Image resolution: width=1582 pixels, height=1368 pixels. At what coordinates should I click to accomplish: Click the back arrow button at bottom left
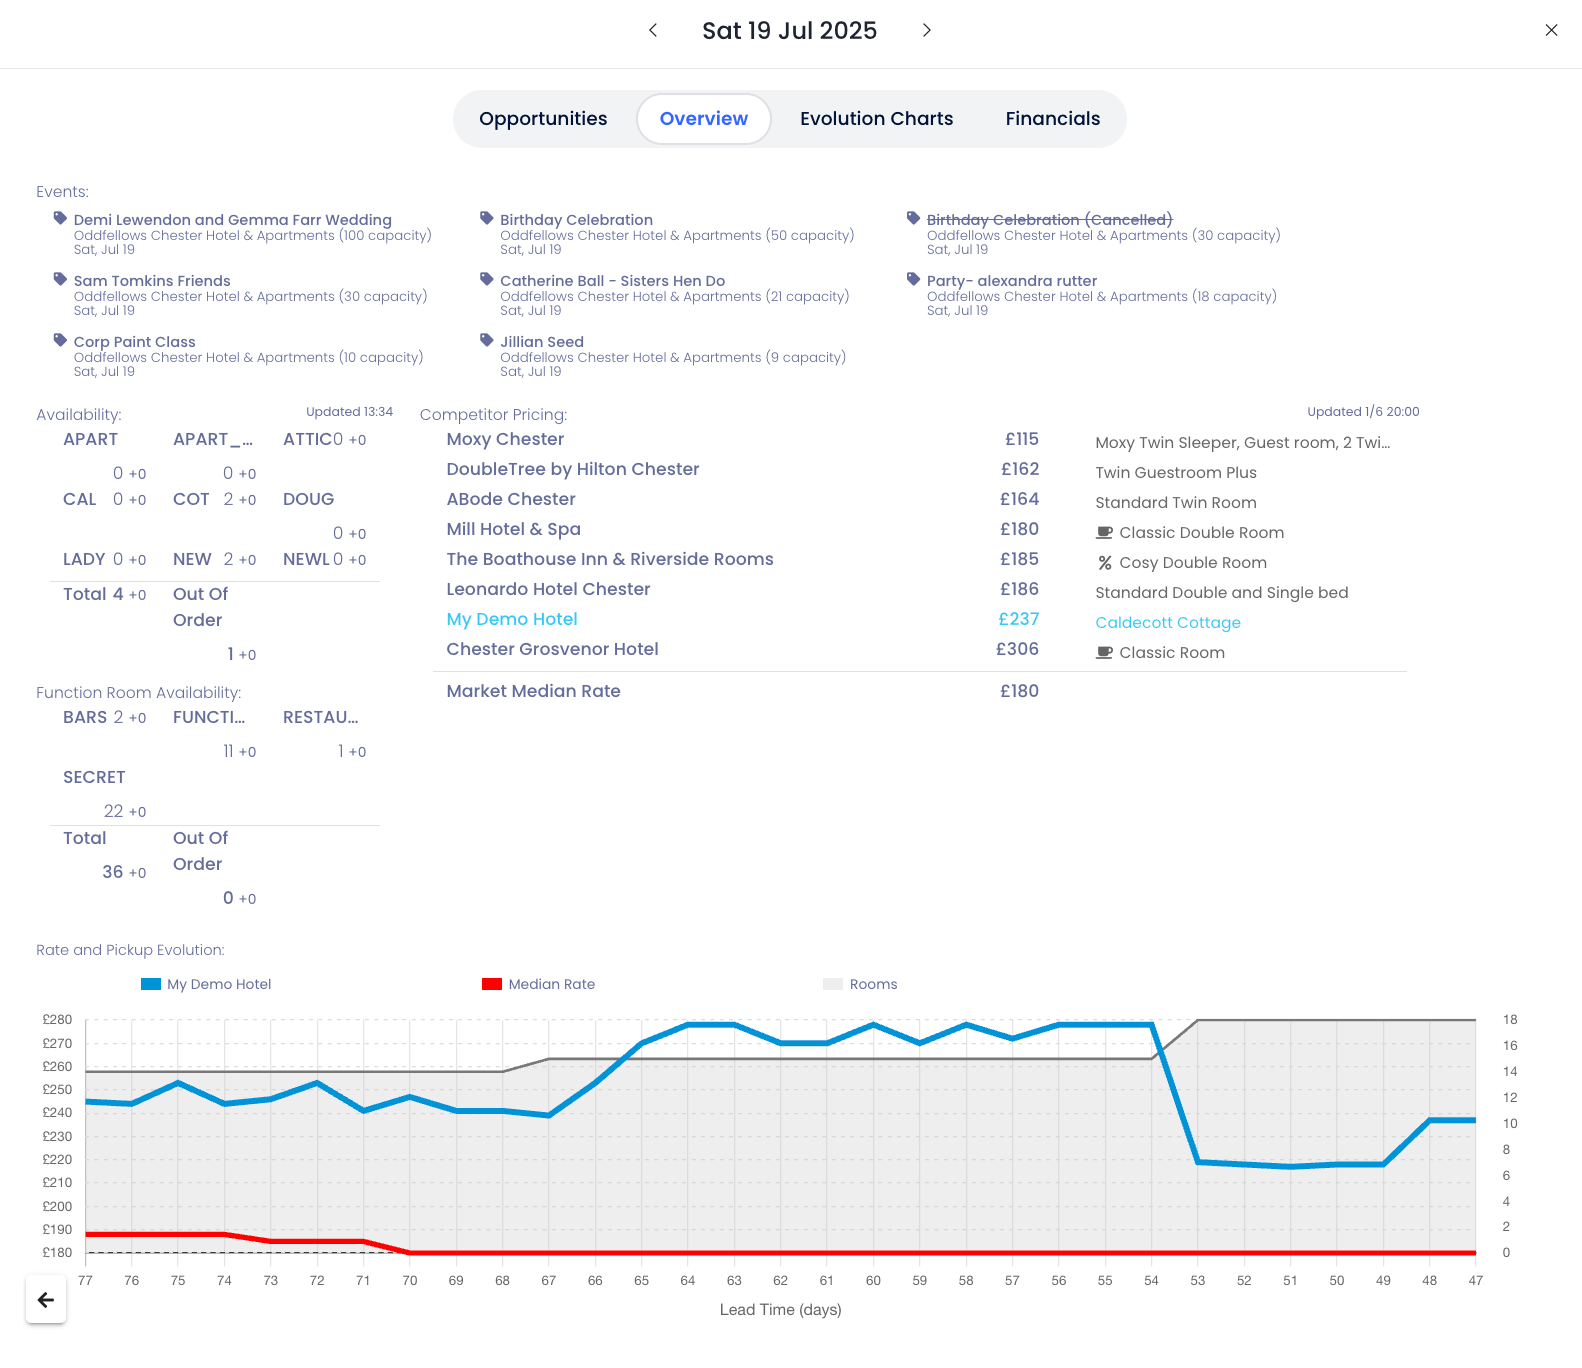point(46,1300)
